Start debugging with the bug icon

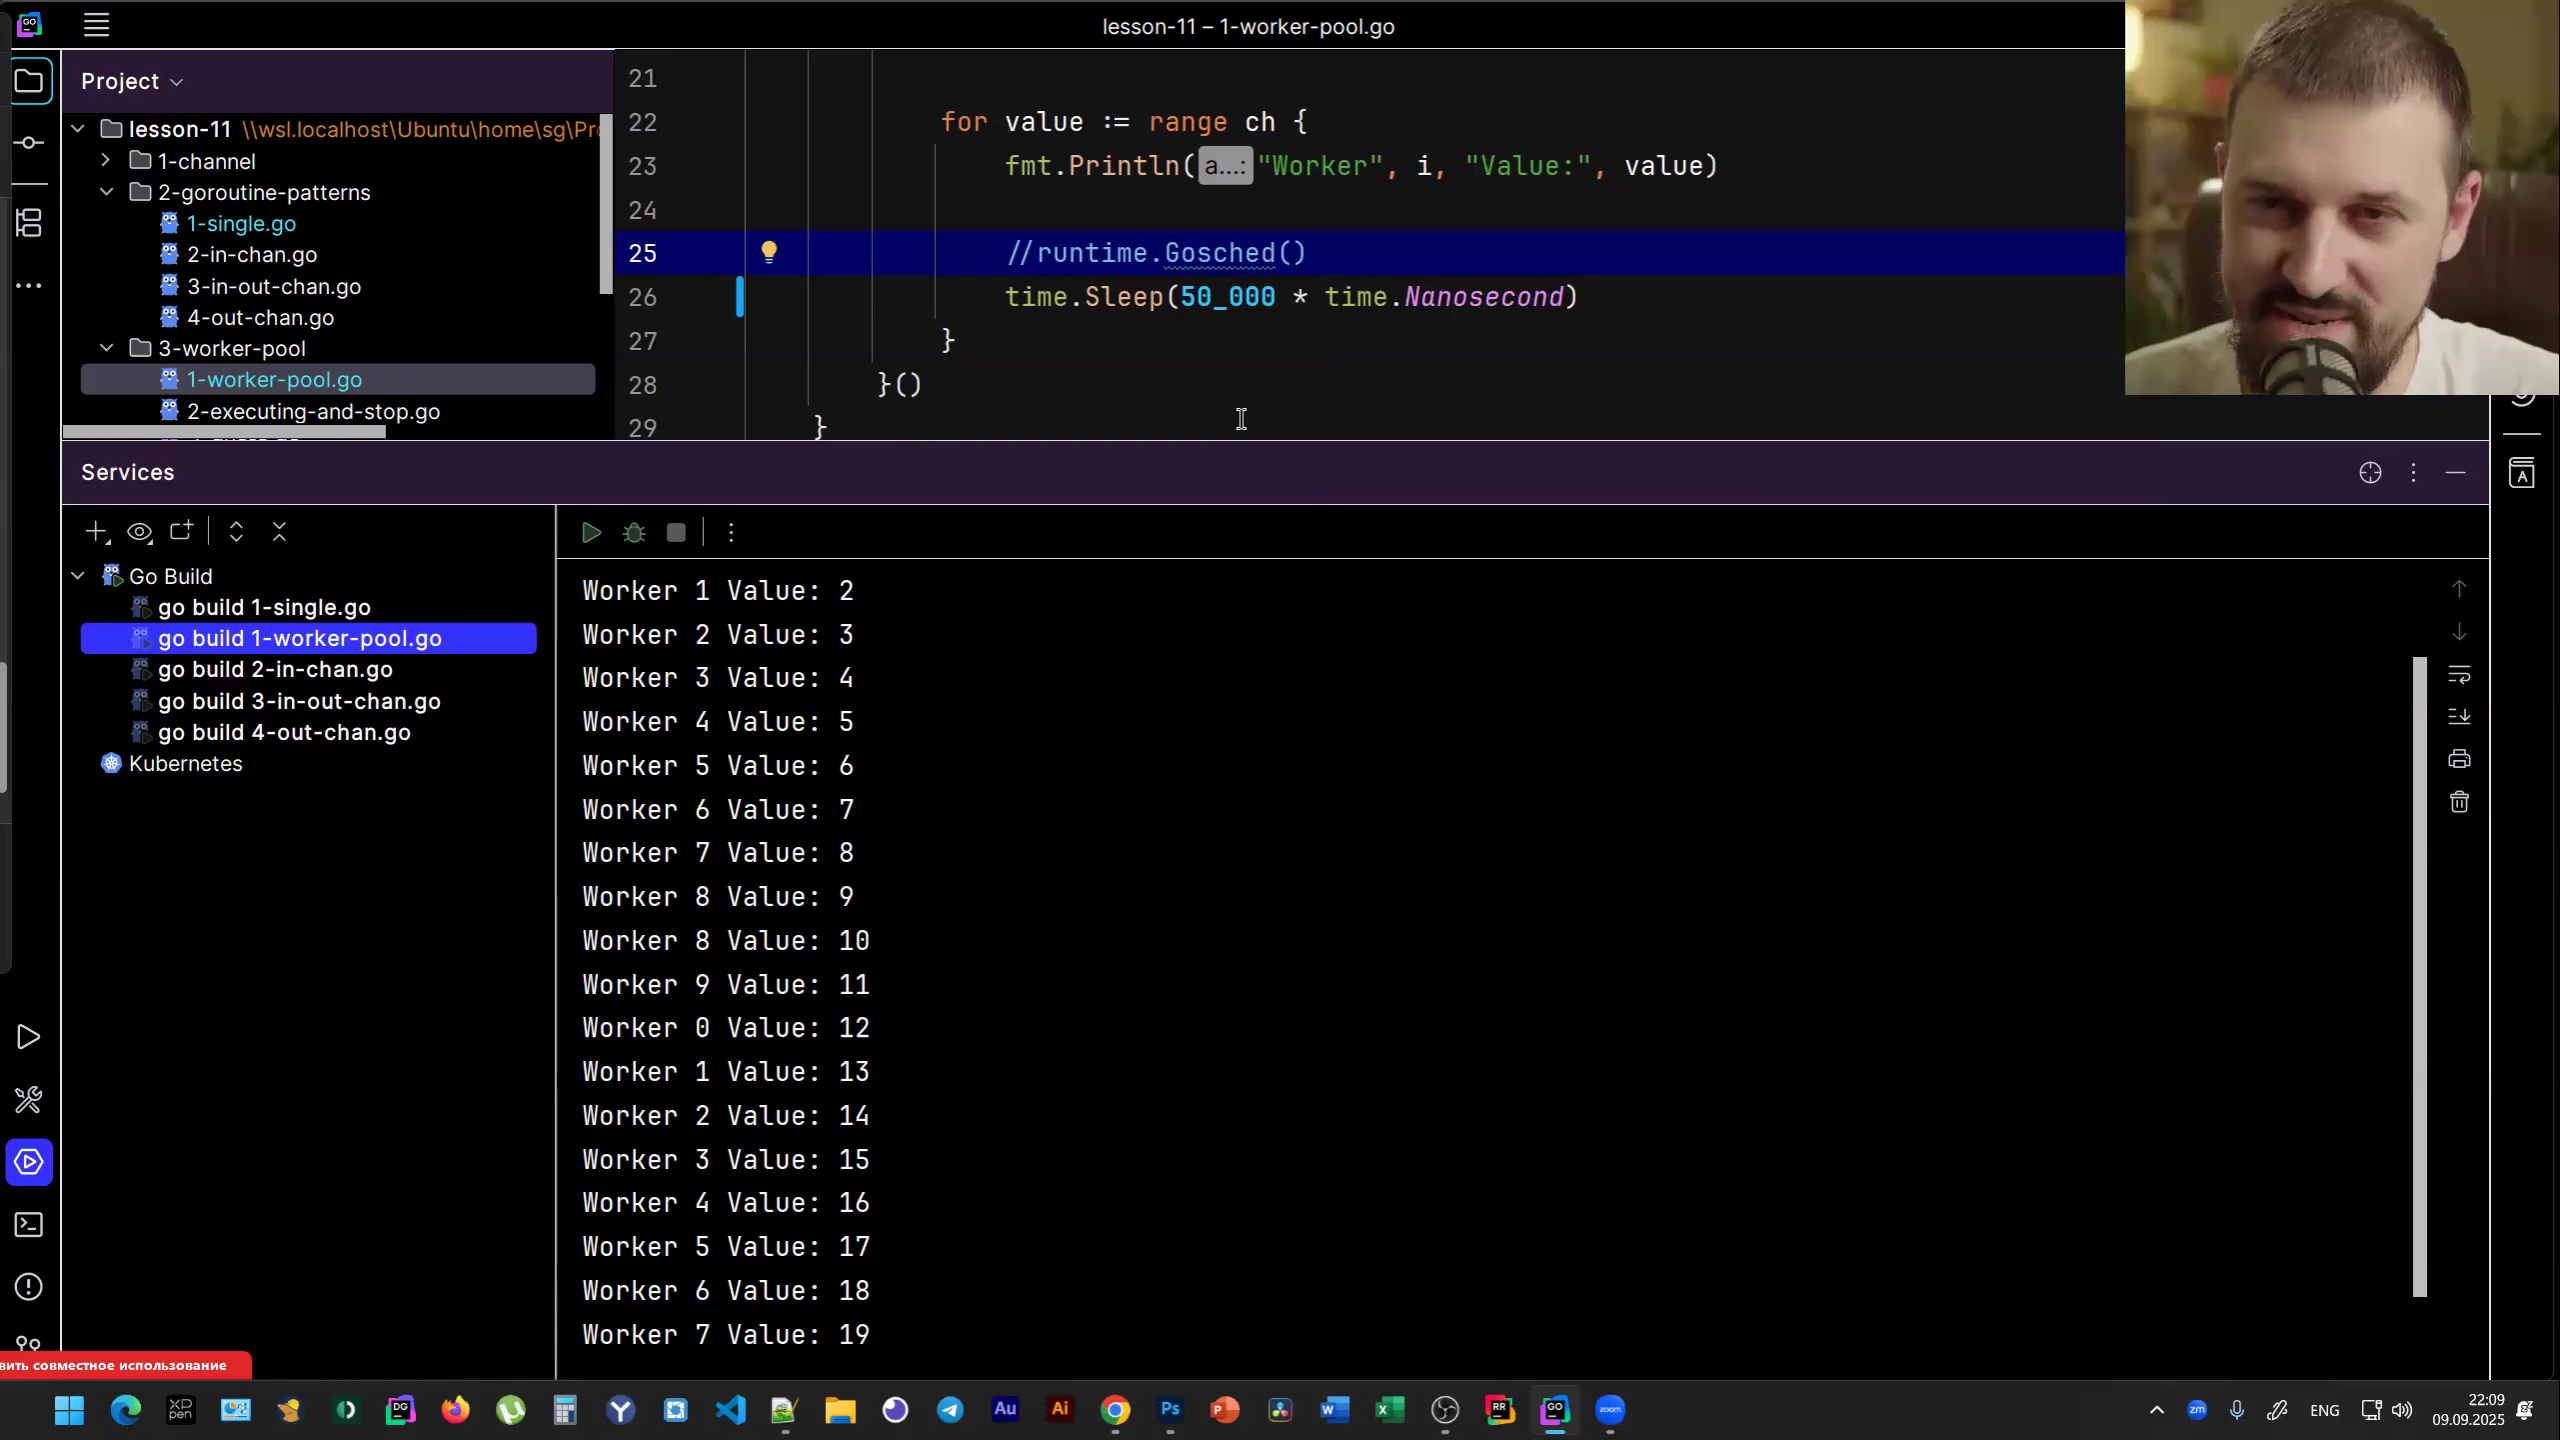[634, 532]
